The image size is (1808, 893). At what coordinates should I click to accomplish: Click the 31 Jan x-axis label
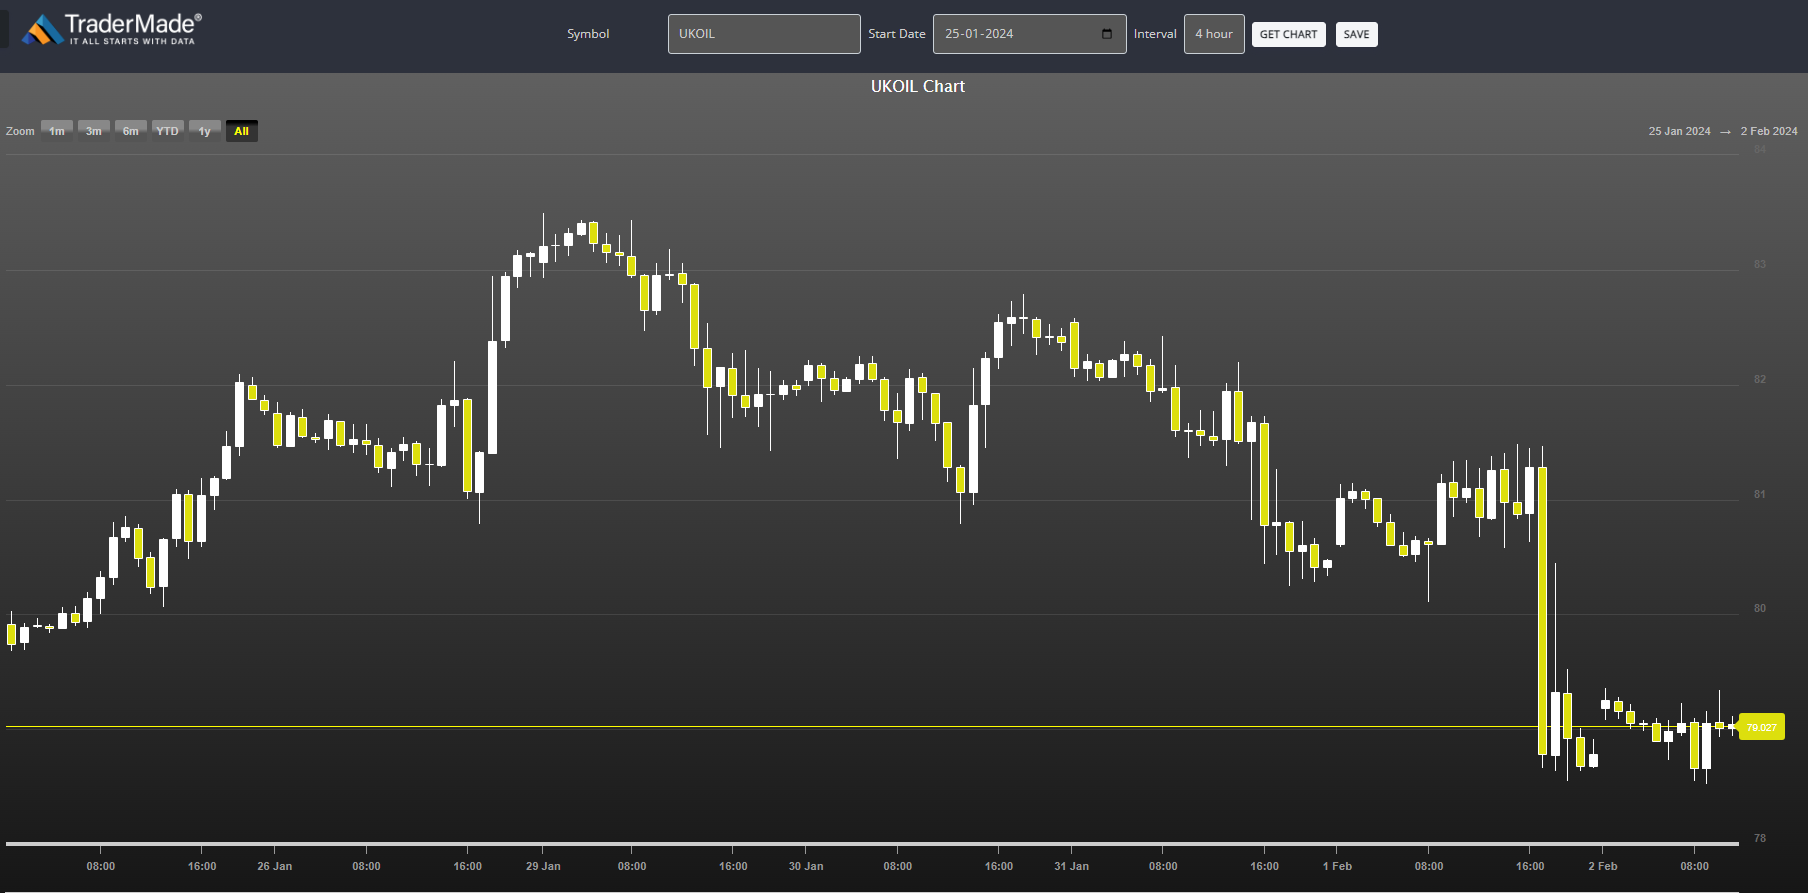point(1071,866)
